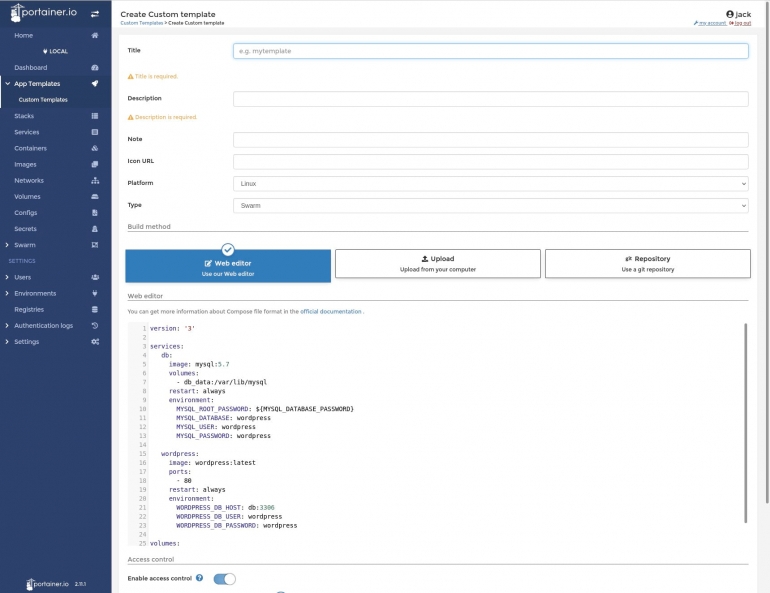Image resolution: width=770 pixels, height=593 pixels.
Task: Click the Users group icon
Action: tap(95, 277)
